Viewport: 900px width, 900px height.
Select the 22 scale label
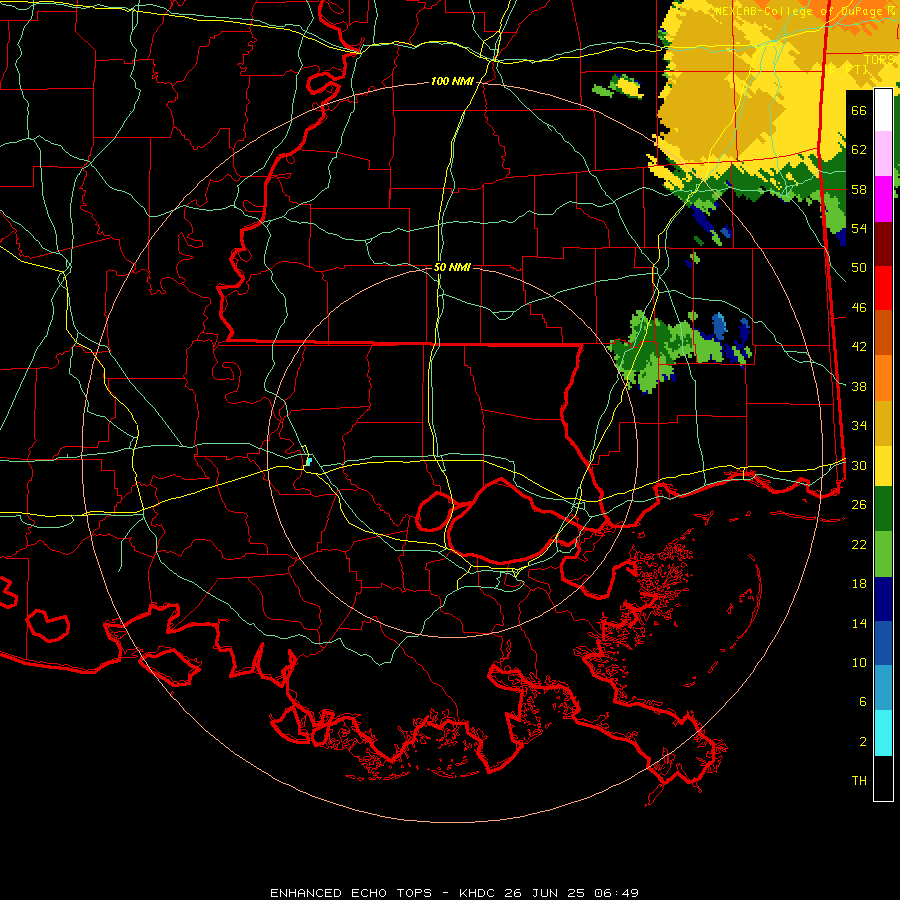click(x=859, y=544)
